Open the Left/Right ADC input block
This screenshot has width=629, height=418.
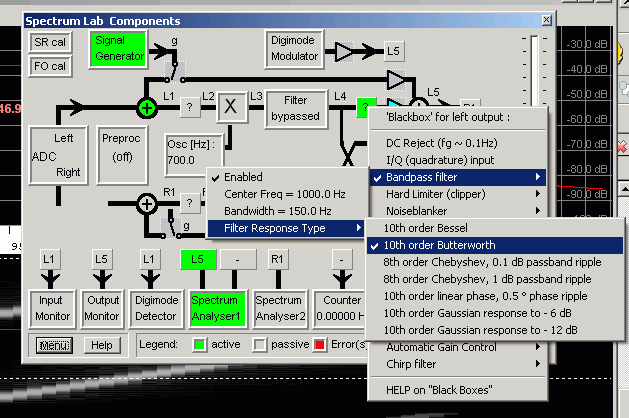coord(58,155)
